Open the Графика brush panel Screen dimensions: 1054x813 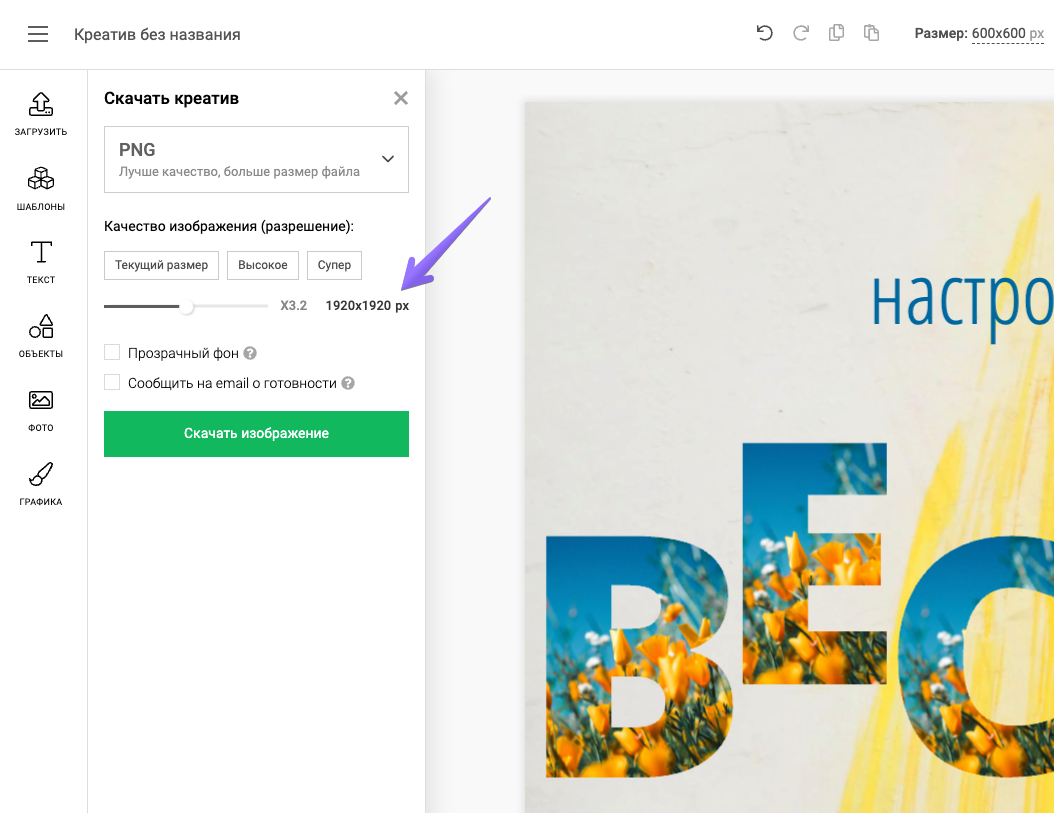[x=41, y=484]
